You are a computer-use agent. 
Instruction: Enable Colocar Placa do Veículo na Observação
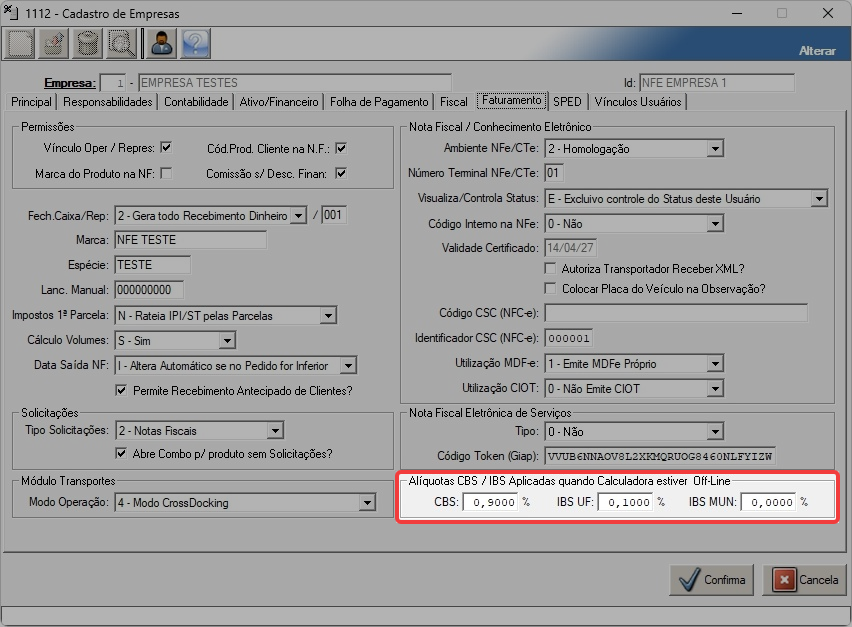pos(550,289)
